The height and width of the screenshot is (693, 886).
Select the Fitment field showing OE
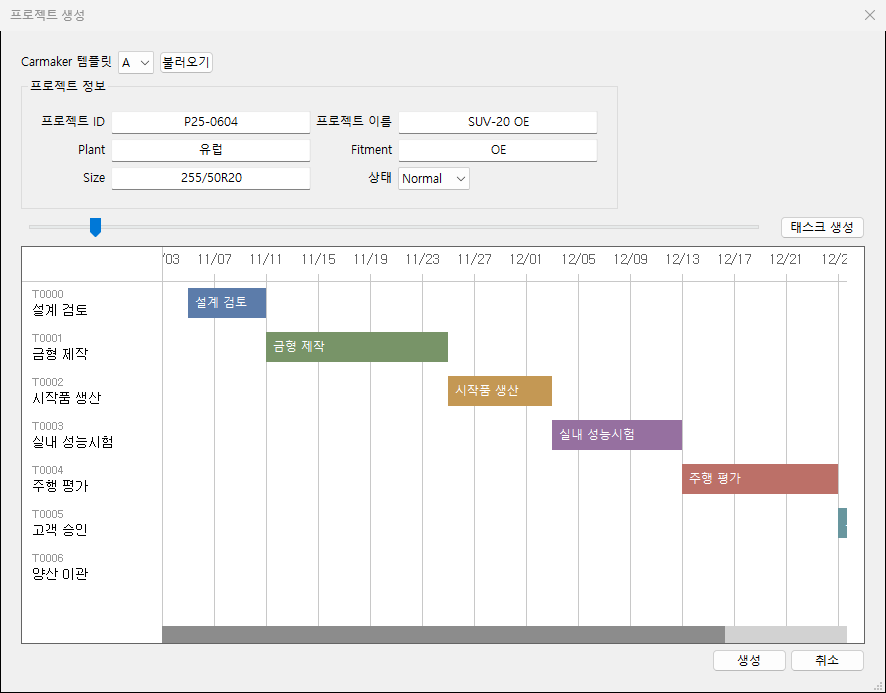pyautogui.click(x=498, y=150)
